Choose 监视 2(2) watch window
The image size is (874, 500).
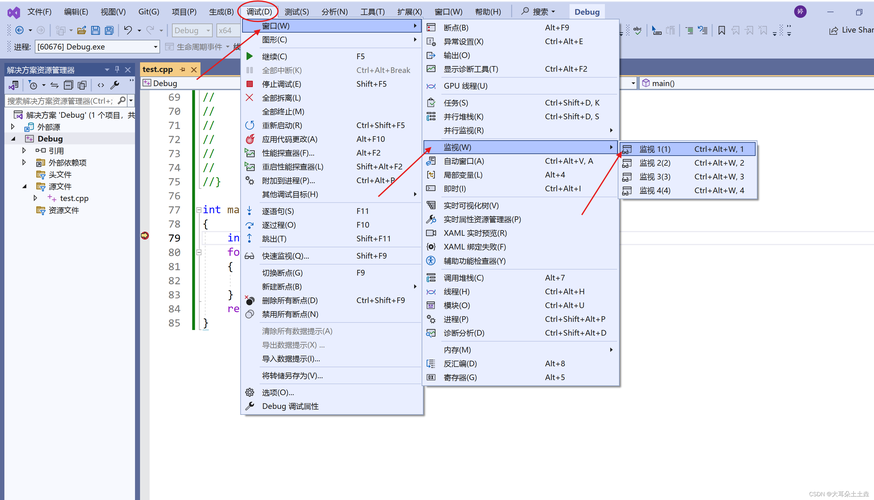[688, 163]
